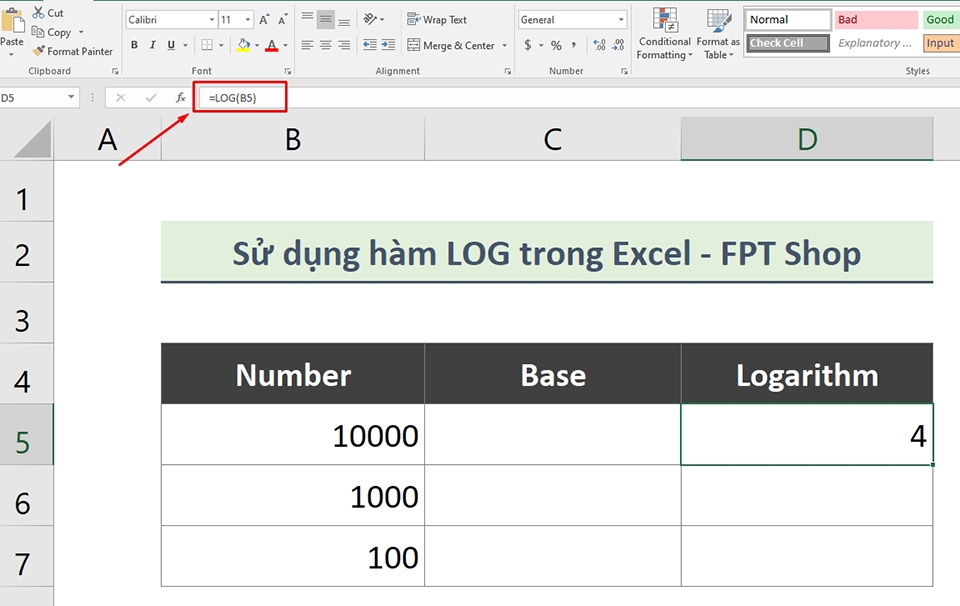Open the Font Color swatch picker
The width and height of the screenshot is (960, 606).
(274, 44)
